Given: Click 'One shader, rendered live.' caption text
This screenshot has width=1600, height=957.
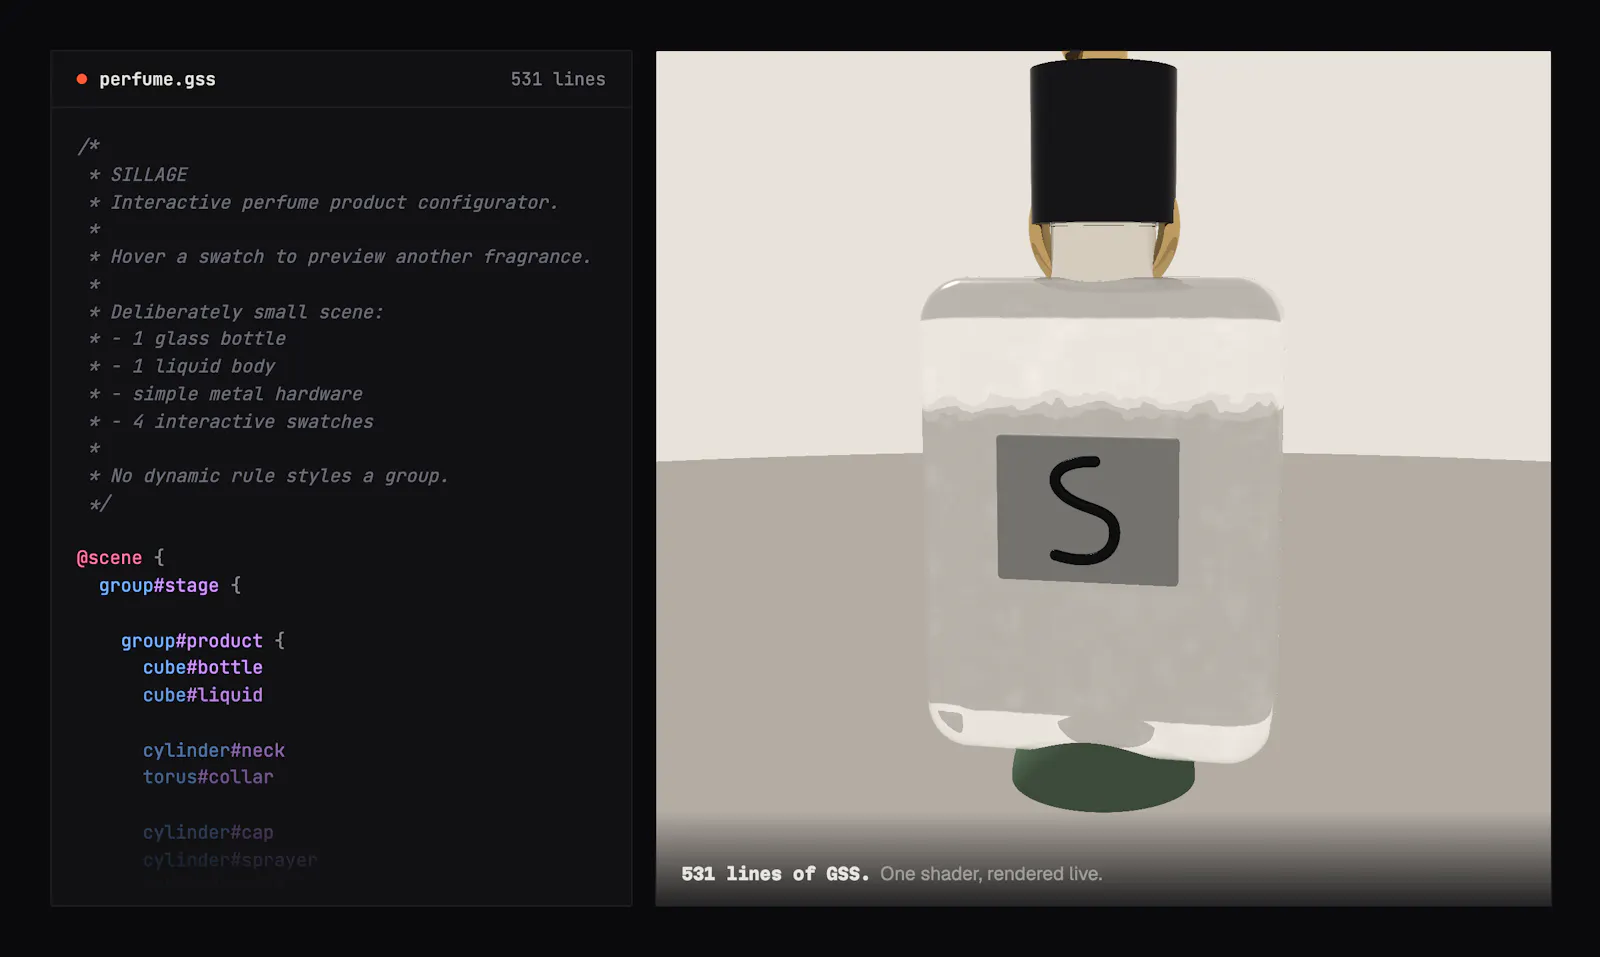Looking at the screenshot, I should point(991,874).
